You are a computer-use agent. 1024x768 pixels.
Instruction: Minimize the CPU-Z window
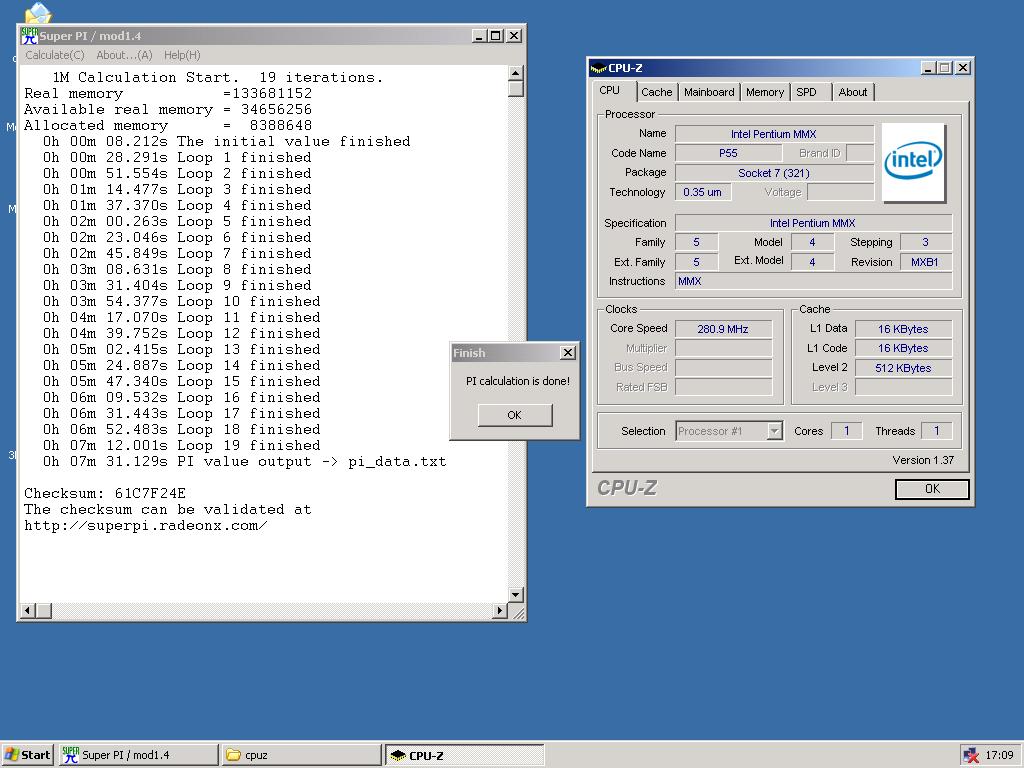click(929, 67)
